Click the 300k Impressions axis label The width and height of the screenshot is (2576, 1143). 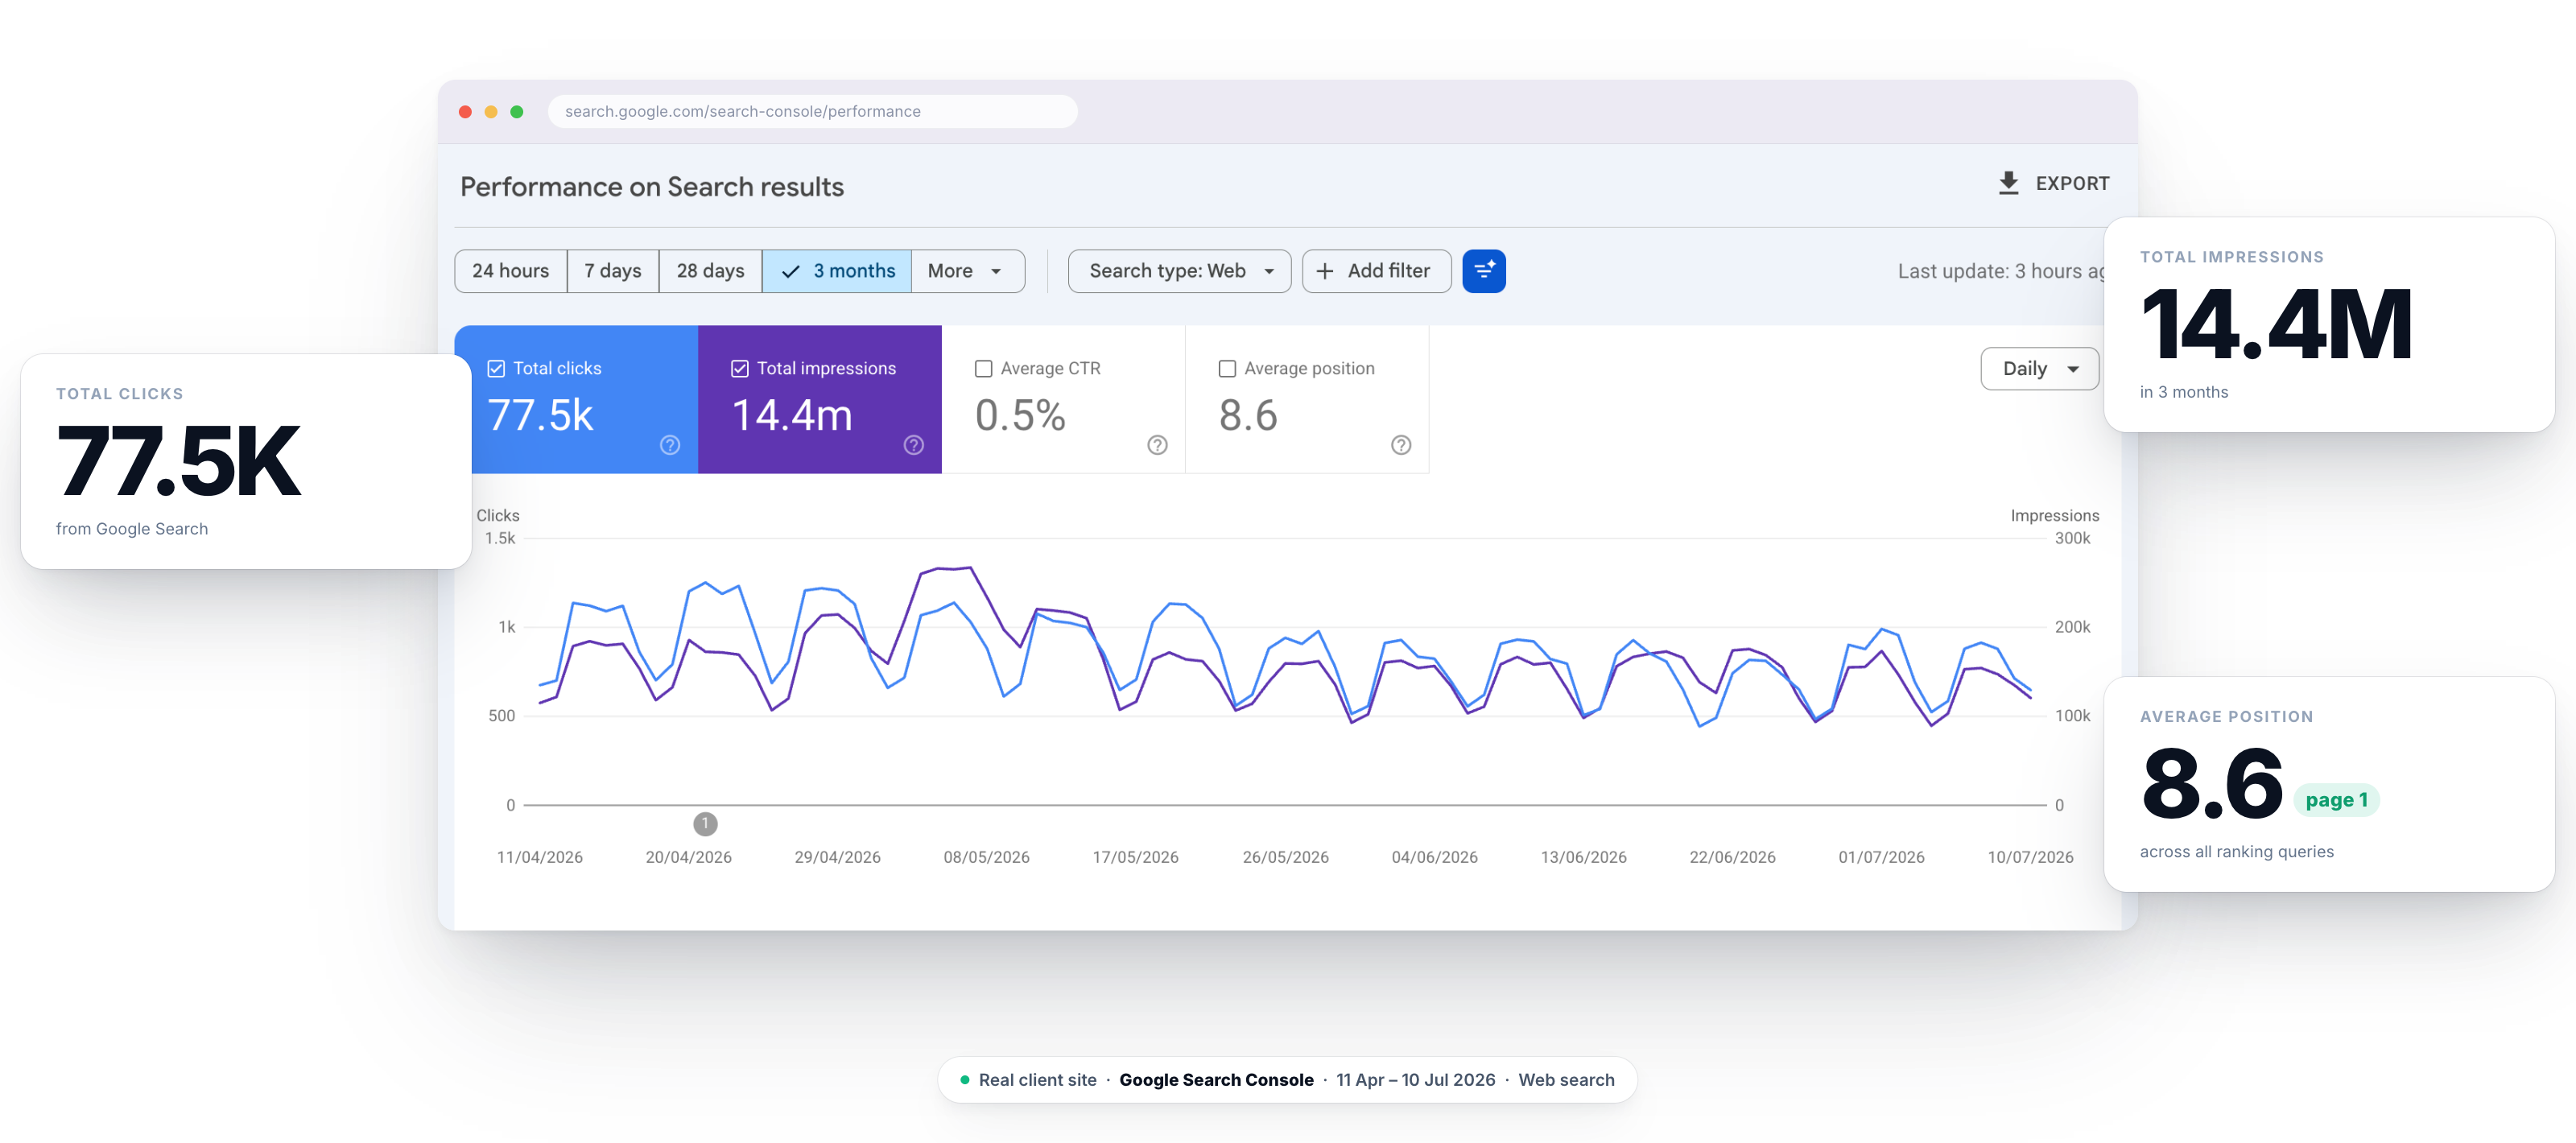tap(2072, 538)
